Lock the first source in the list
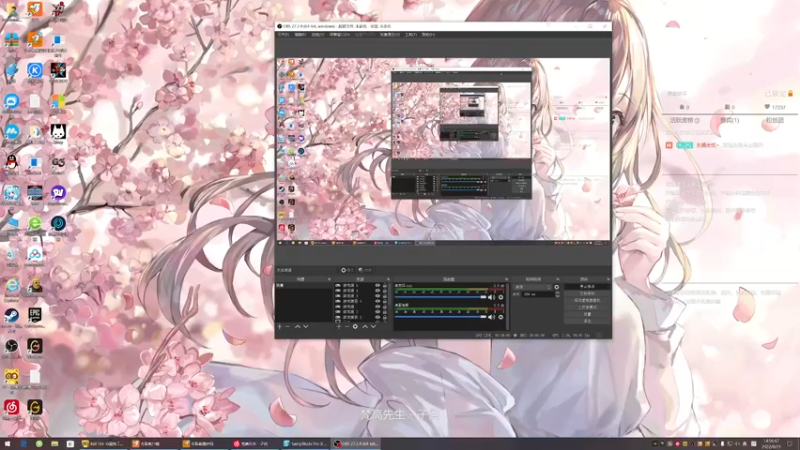 pyautogui.click(x=385, y=285)
